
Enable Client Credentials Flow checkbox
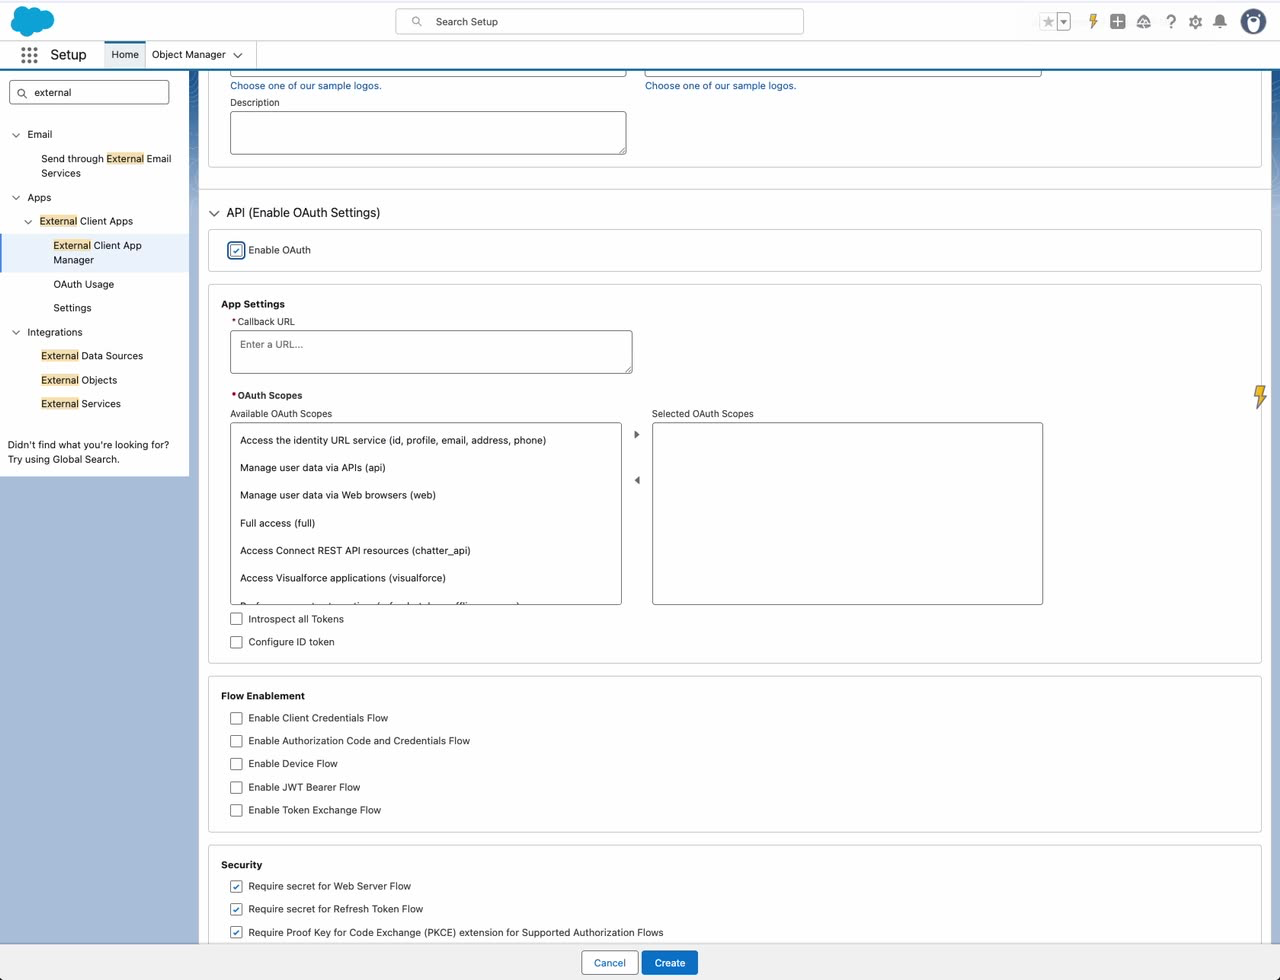236,718
